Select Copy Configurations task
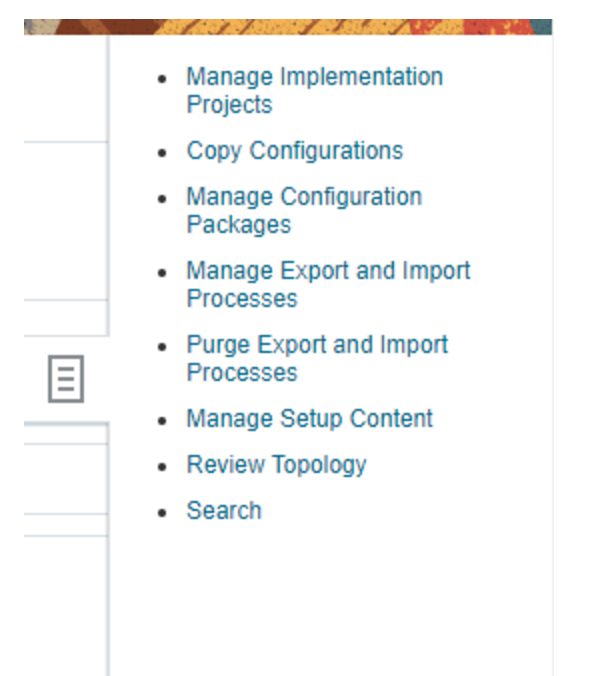Viewport: 594px width, 676px height. click(294, 151)
